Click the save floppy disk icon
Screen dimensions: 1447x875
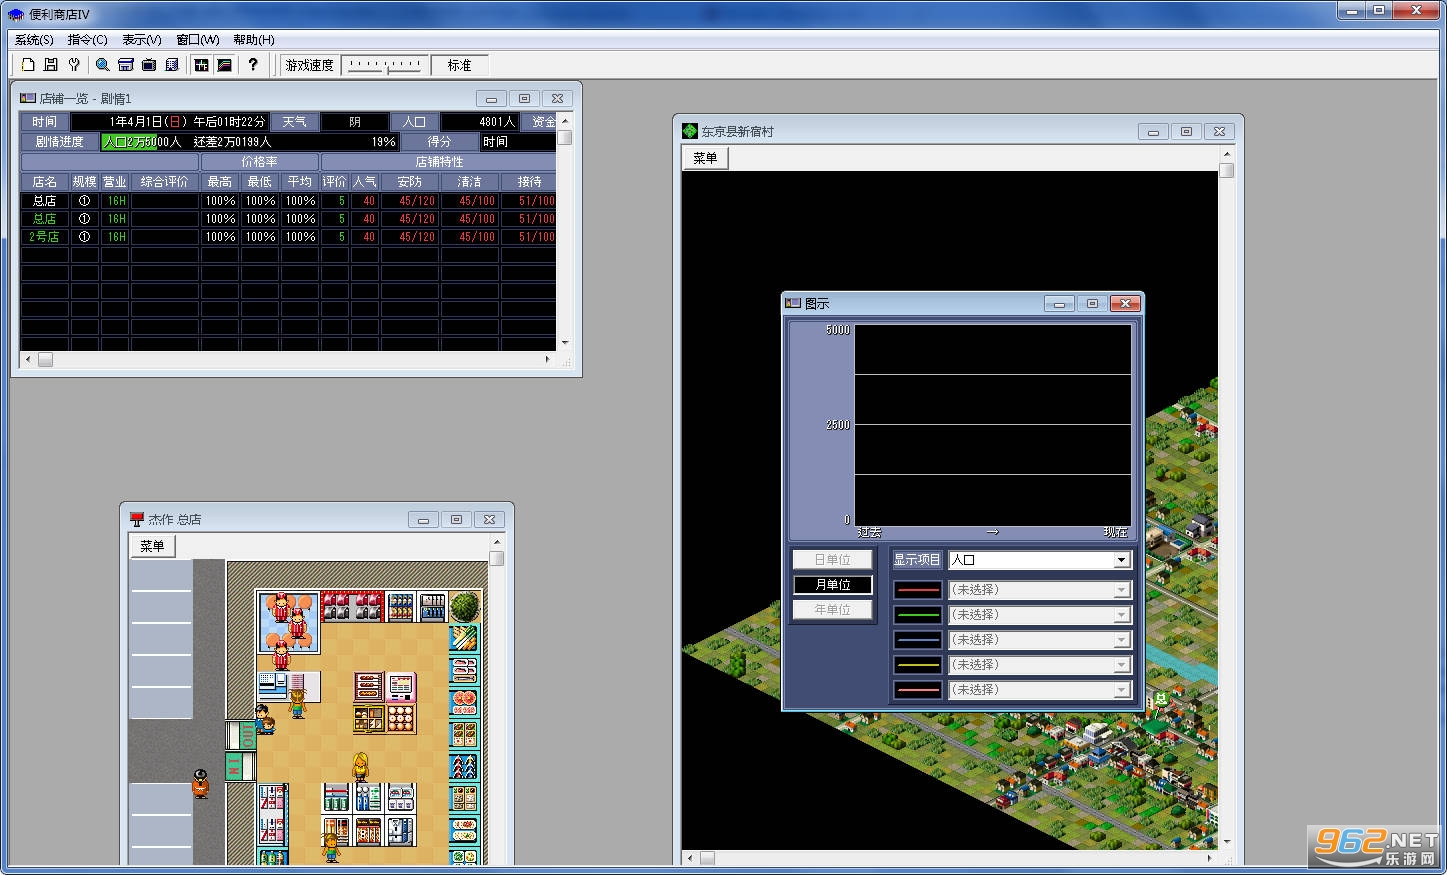51,65
